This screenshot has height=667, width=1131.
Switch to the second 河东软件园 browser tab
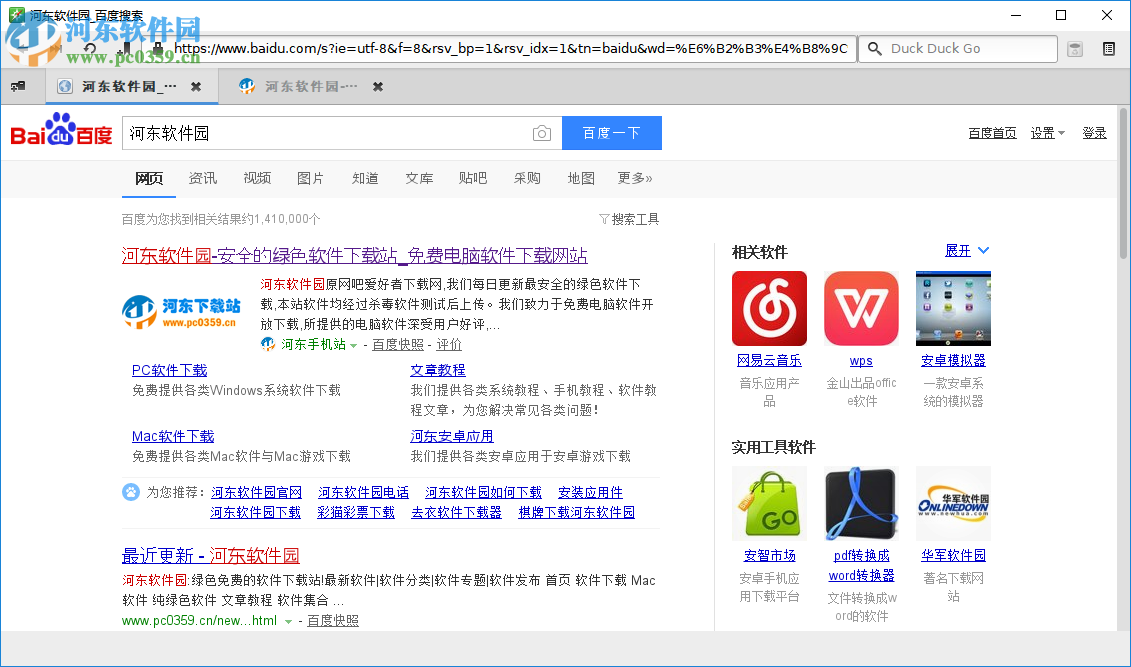(300, 86)
